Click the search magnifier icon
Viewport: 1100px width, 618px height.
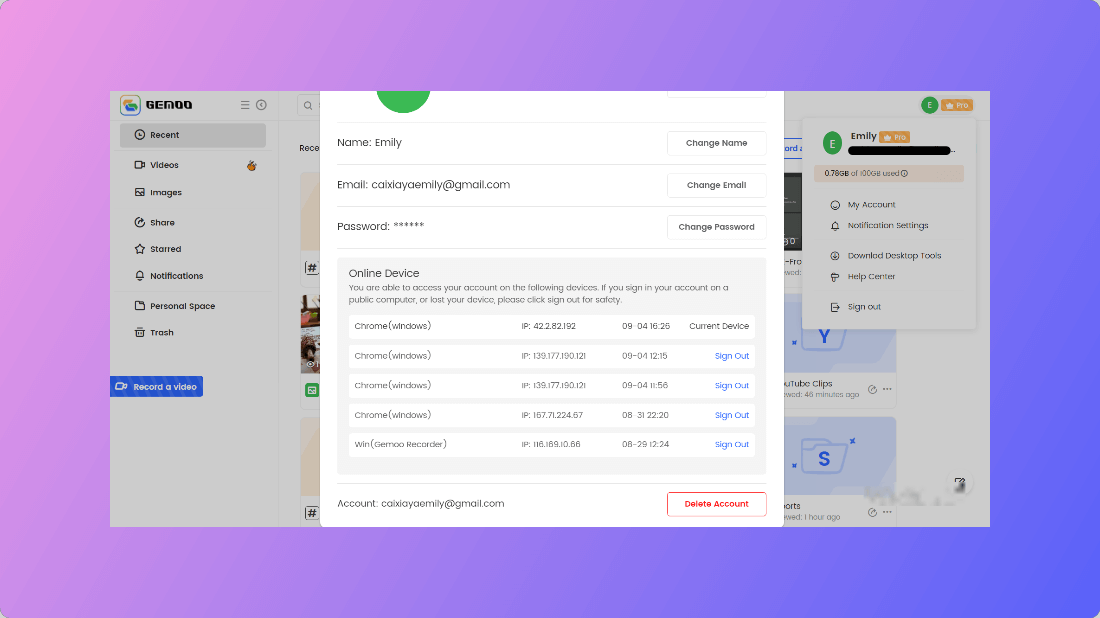click(308, 105)
